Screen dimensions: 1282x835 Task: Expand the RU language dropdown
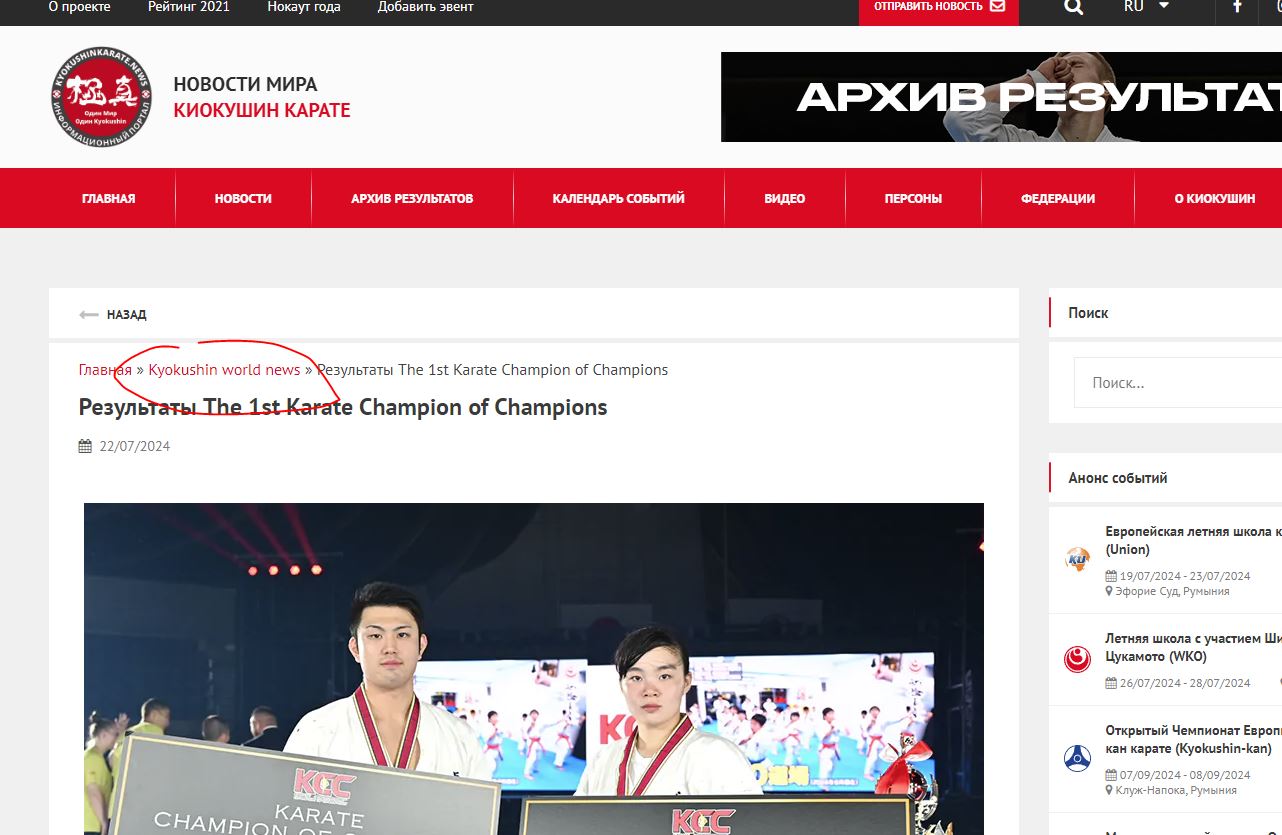(1146, 6)
